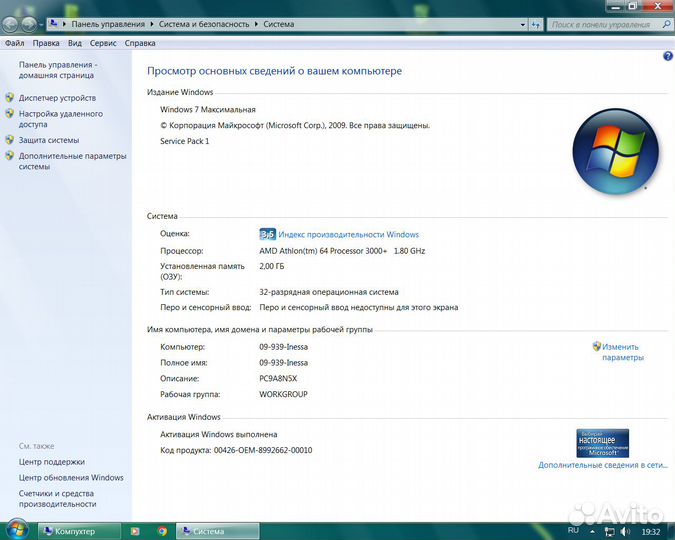The height and width of the screenshot is (540, 675).
Task: Open the Windows Start orb
Action: coord(17,530)
